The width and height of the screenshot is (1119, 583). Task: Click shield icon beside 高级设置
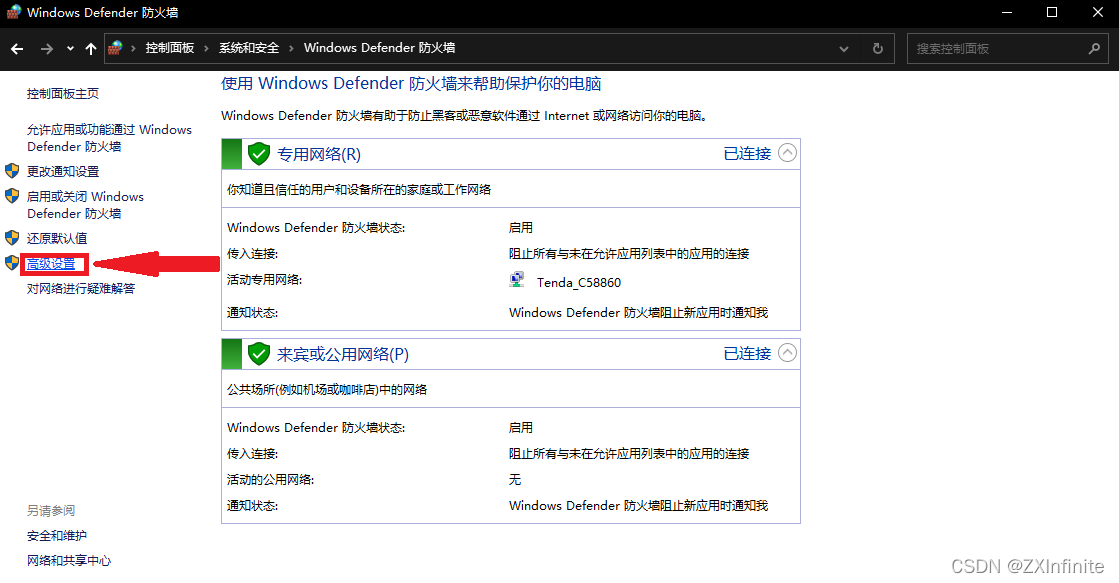click(x=12, y=263)
